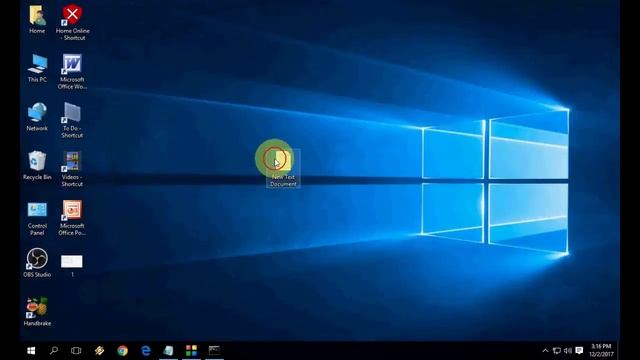The height and width of the screenshot is (360, 640).
Task: Open Task View from taskbar
Action: click(76, 351)
